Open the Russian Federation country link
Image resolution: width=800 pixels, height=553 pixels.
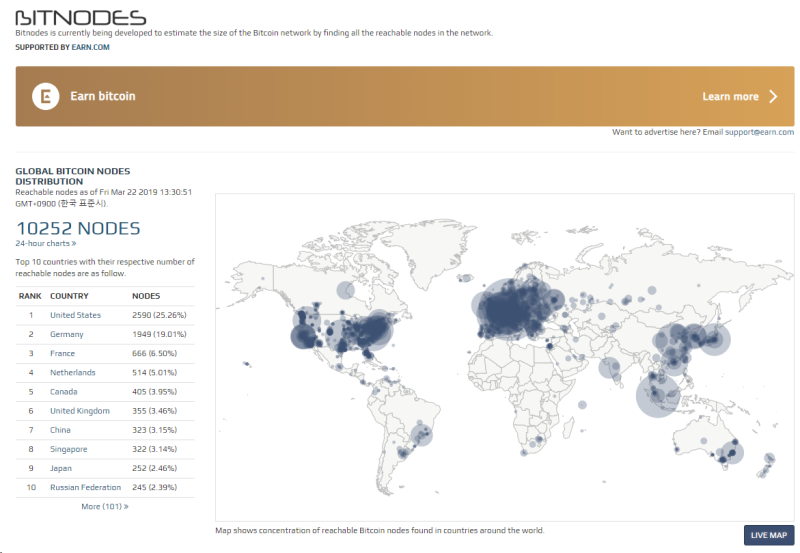tap(85, 487)
